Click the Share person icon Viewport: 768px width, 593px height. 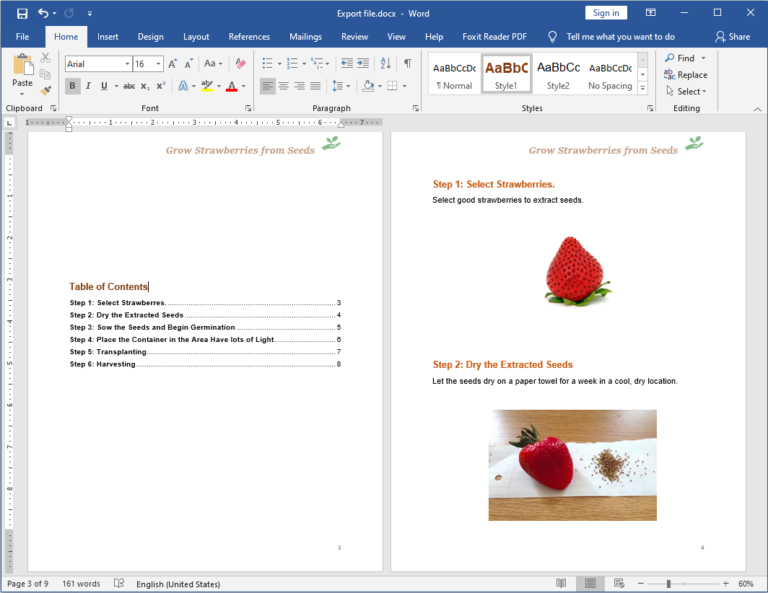coord(720,37)
